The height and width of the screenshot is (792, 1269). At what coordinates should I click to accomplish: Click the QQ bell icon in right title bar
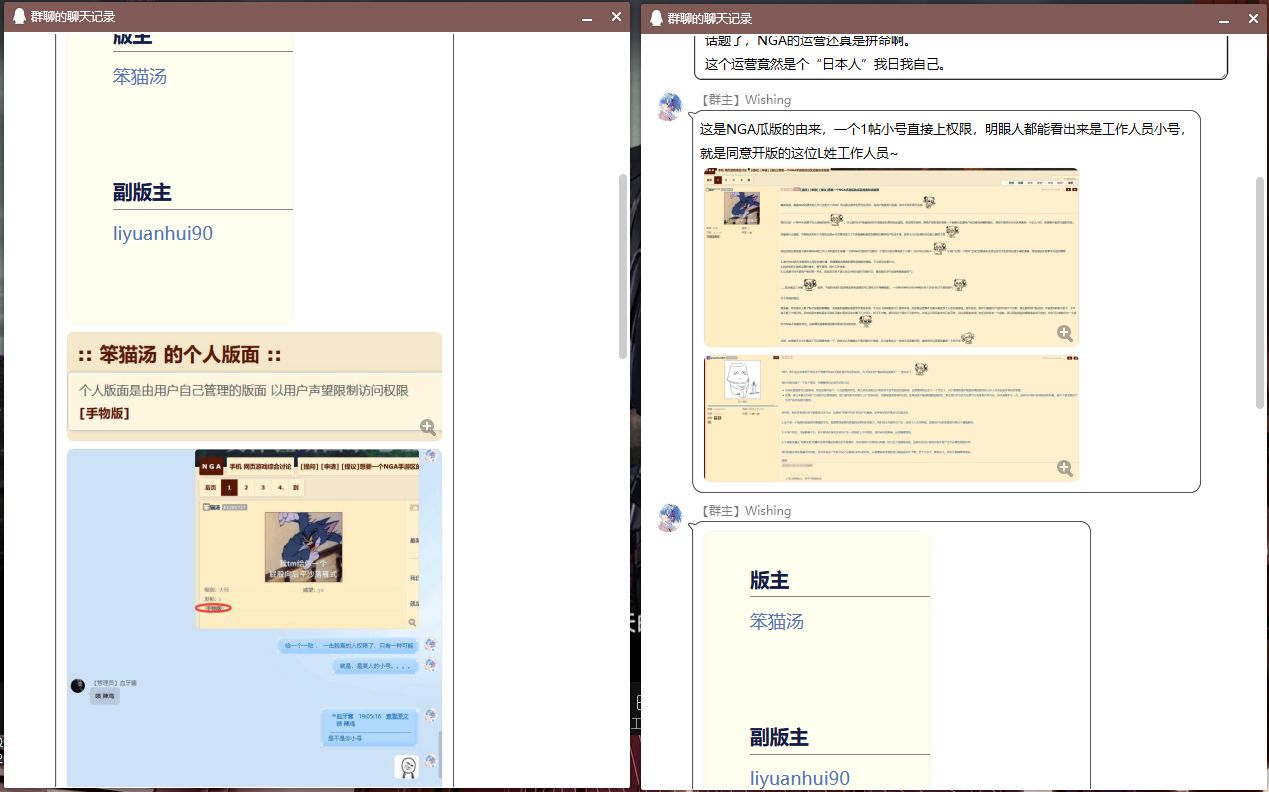coord(656,18)
